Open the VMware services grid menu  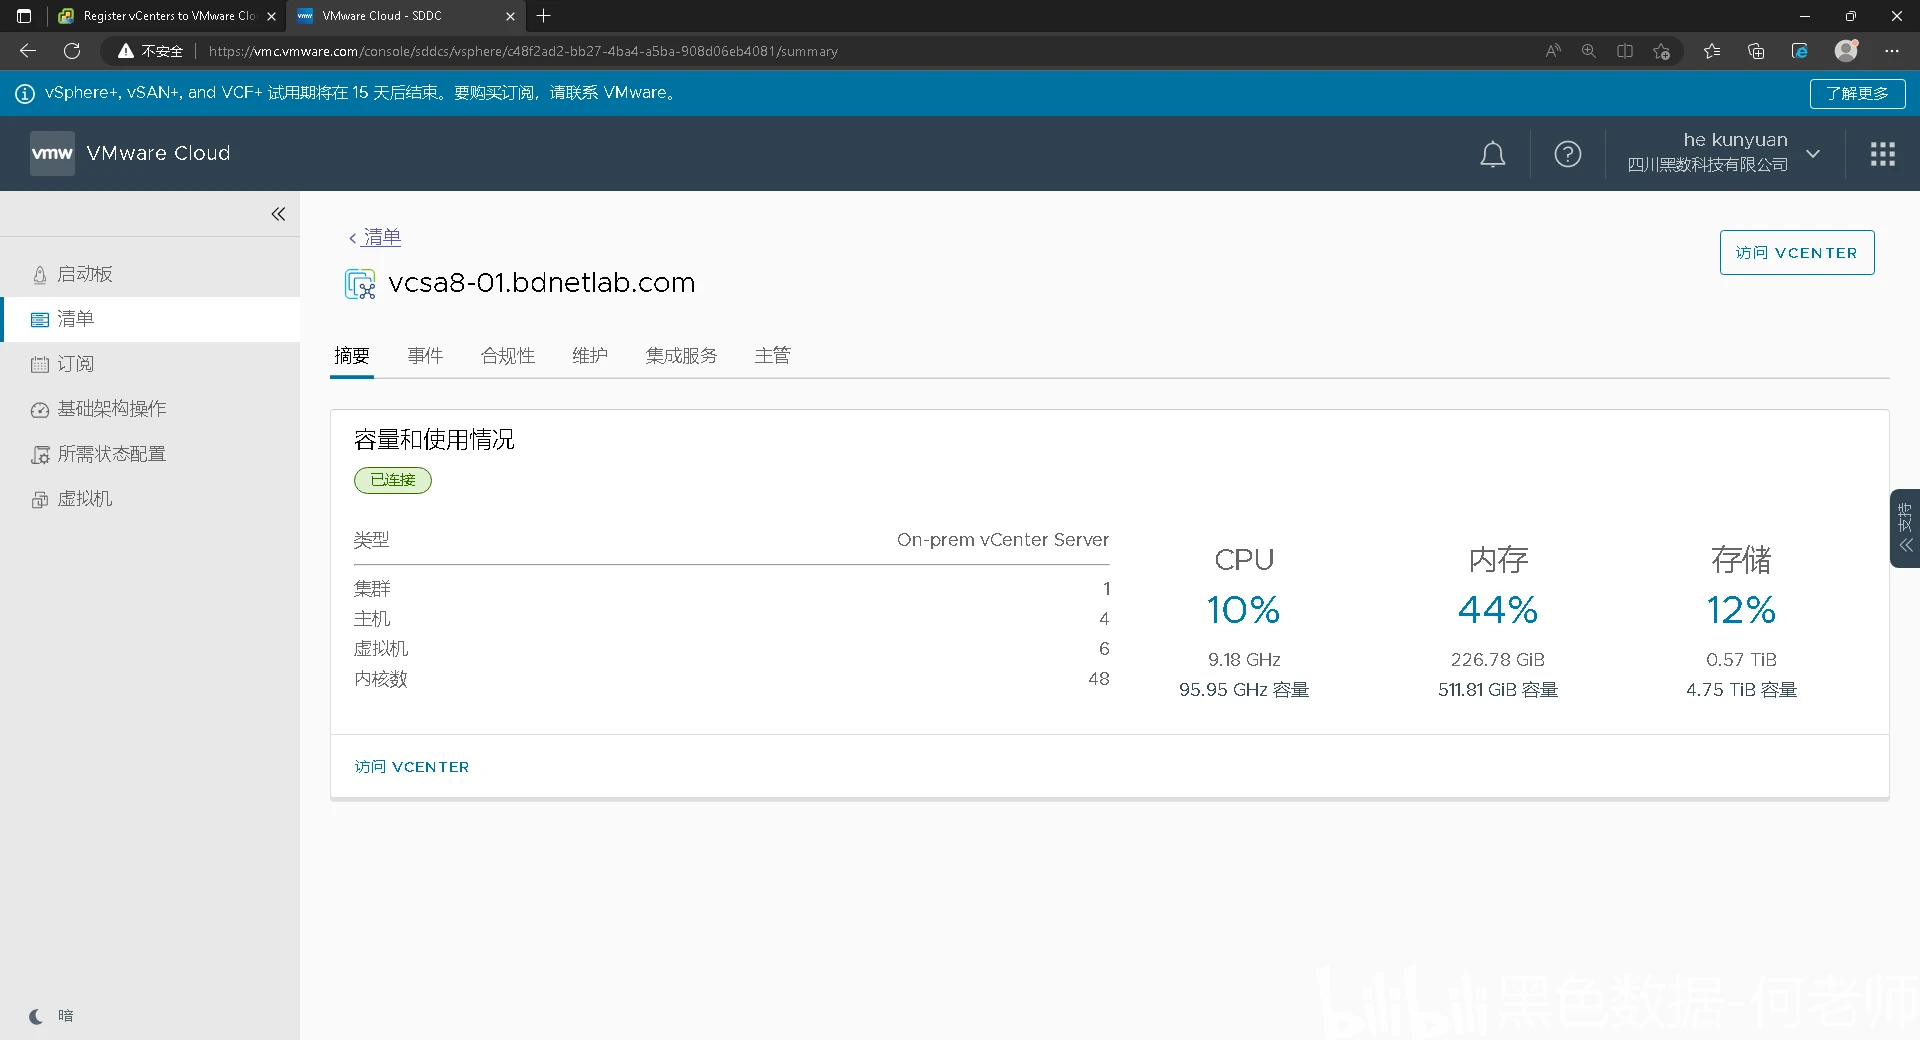tap(1882, 154)
